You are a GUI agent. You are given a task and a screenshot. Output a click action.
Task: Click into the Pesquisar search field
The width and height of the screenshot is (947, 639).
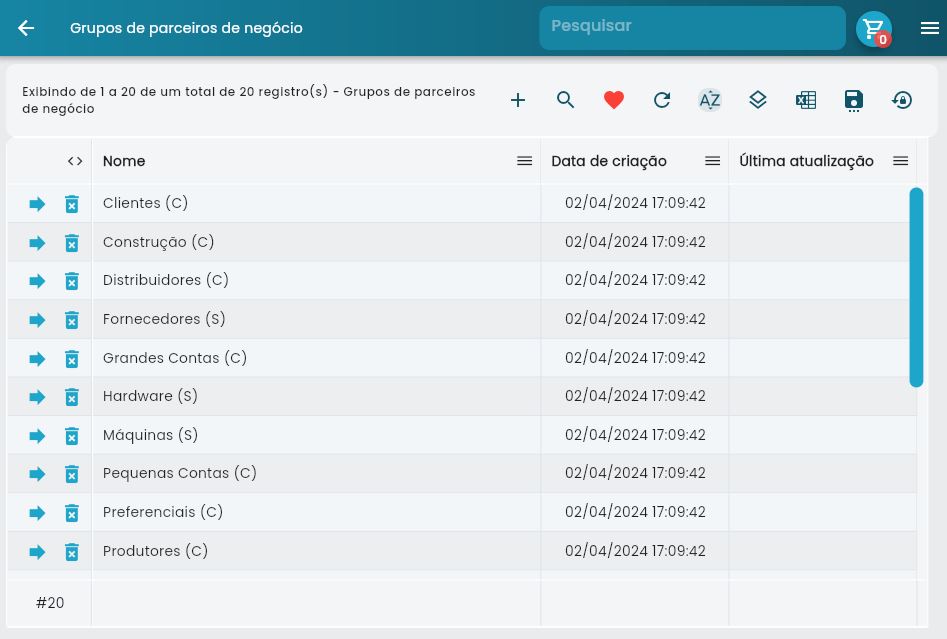coord(692,27)
